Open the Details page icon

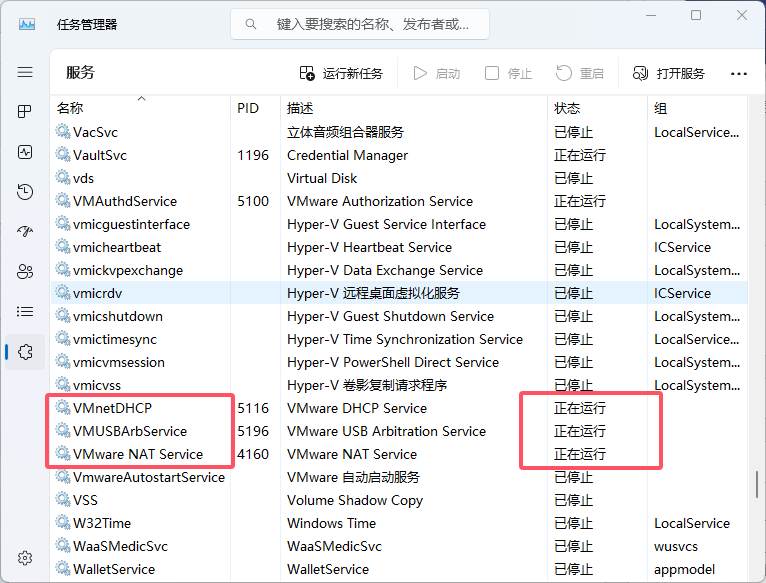[x=25, y=311]
